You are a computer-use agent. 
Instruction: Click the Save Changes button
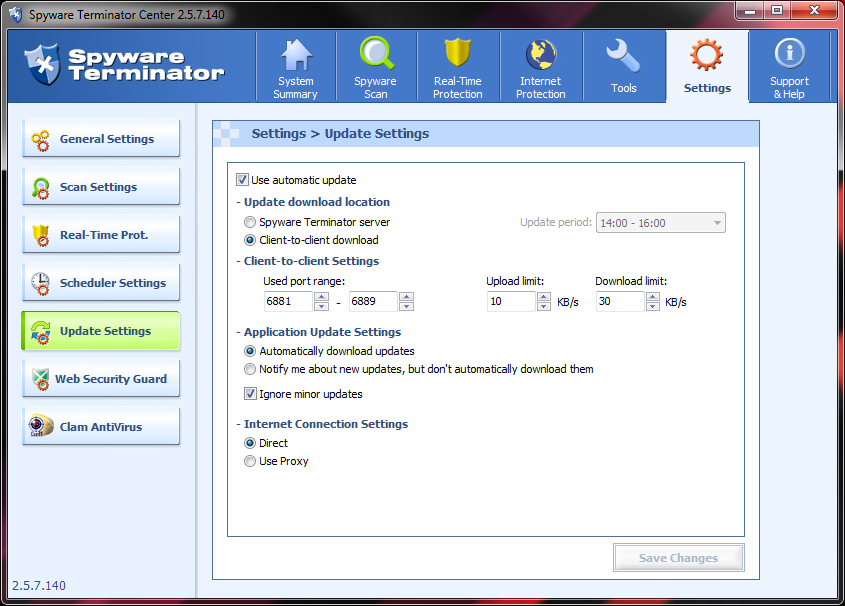tap(678, 558)
